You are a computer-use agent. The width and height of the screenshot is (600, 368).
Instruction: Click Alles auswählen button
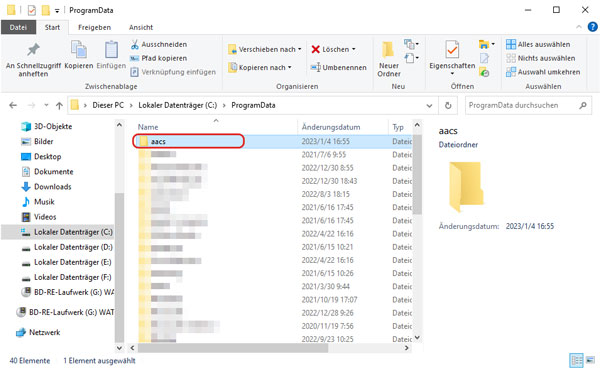538,44
